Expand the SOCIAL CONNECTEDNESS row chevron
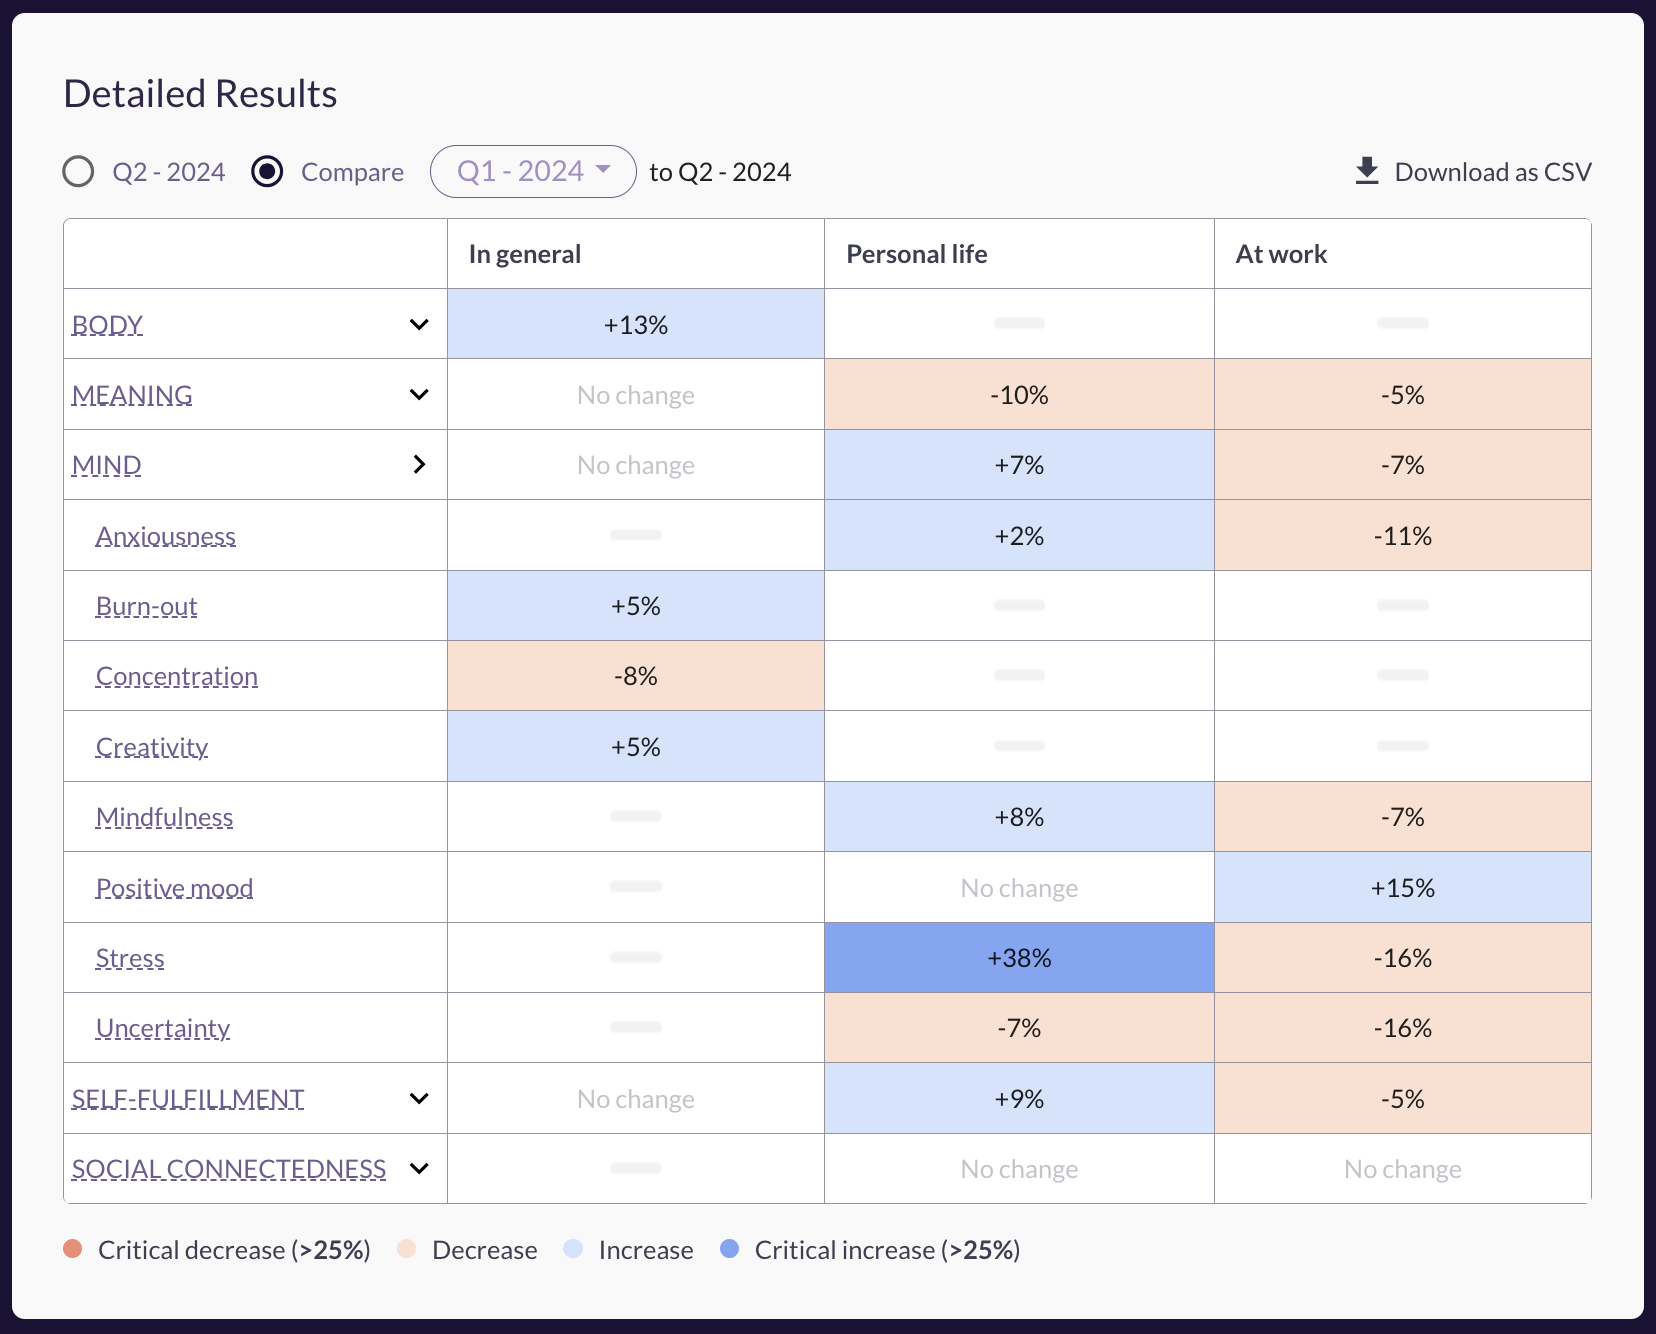 click(x=419, y=1169)
